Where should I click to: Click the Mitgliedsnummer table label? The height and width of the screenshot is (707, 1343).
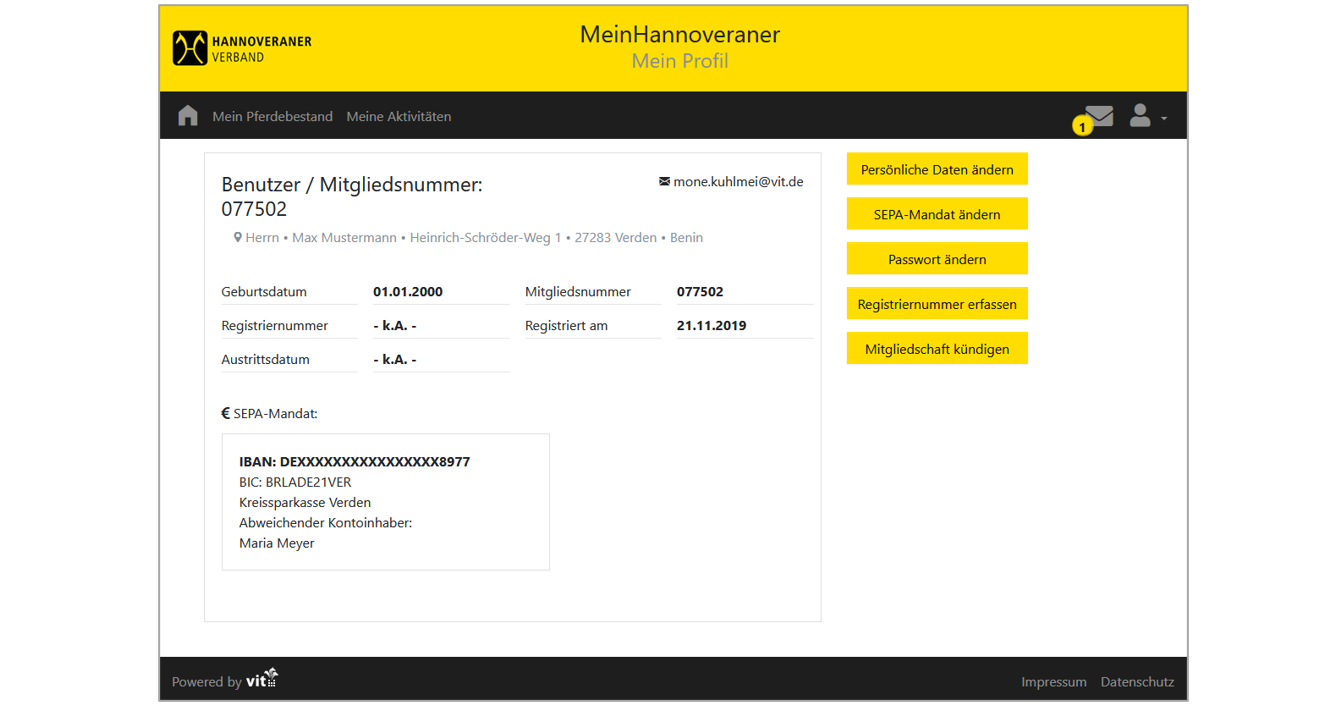pyautogui.click(x=578, y=292)
